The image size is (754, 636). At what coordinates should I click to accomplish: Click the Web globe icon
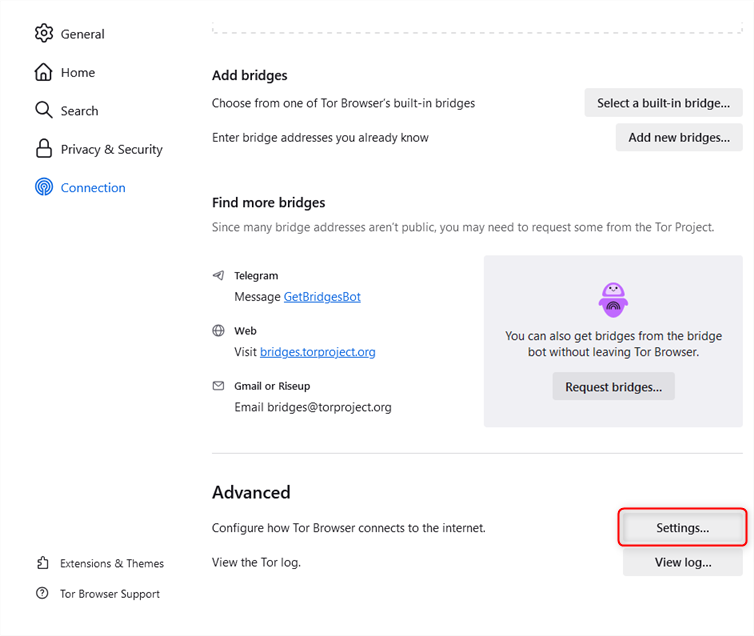(218, 331)
